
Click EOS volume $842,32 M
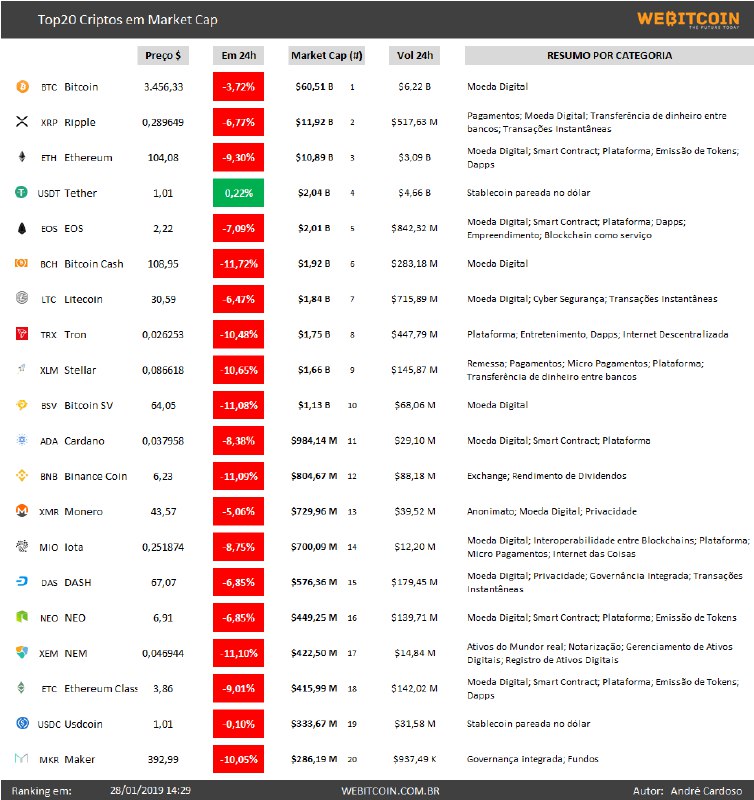coord(414,228)
